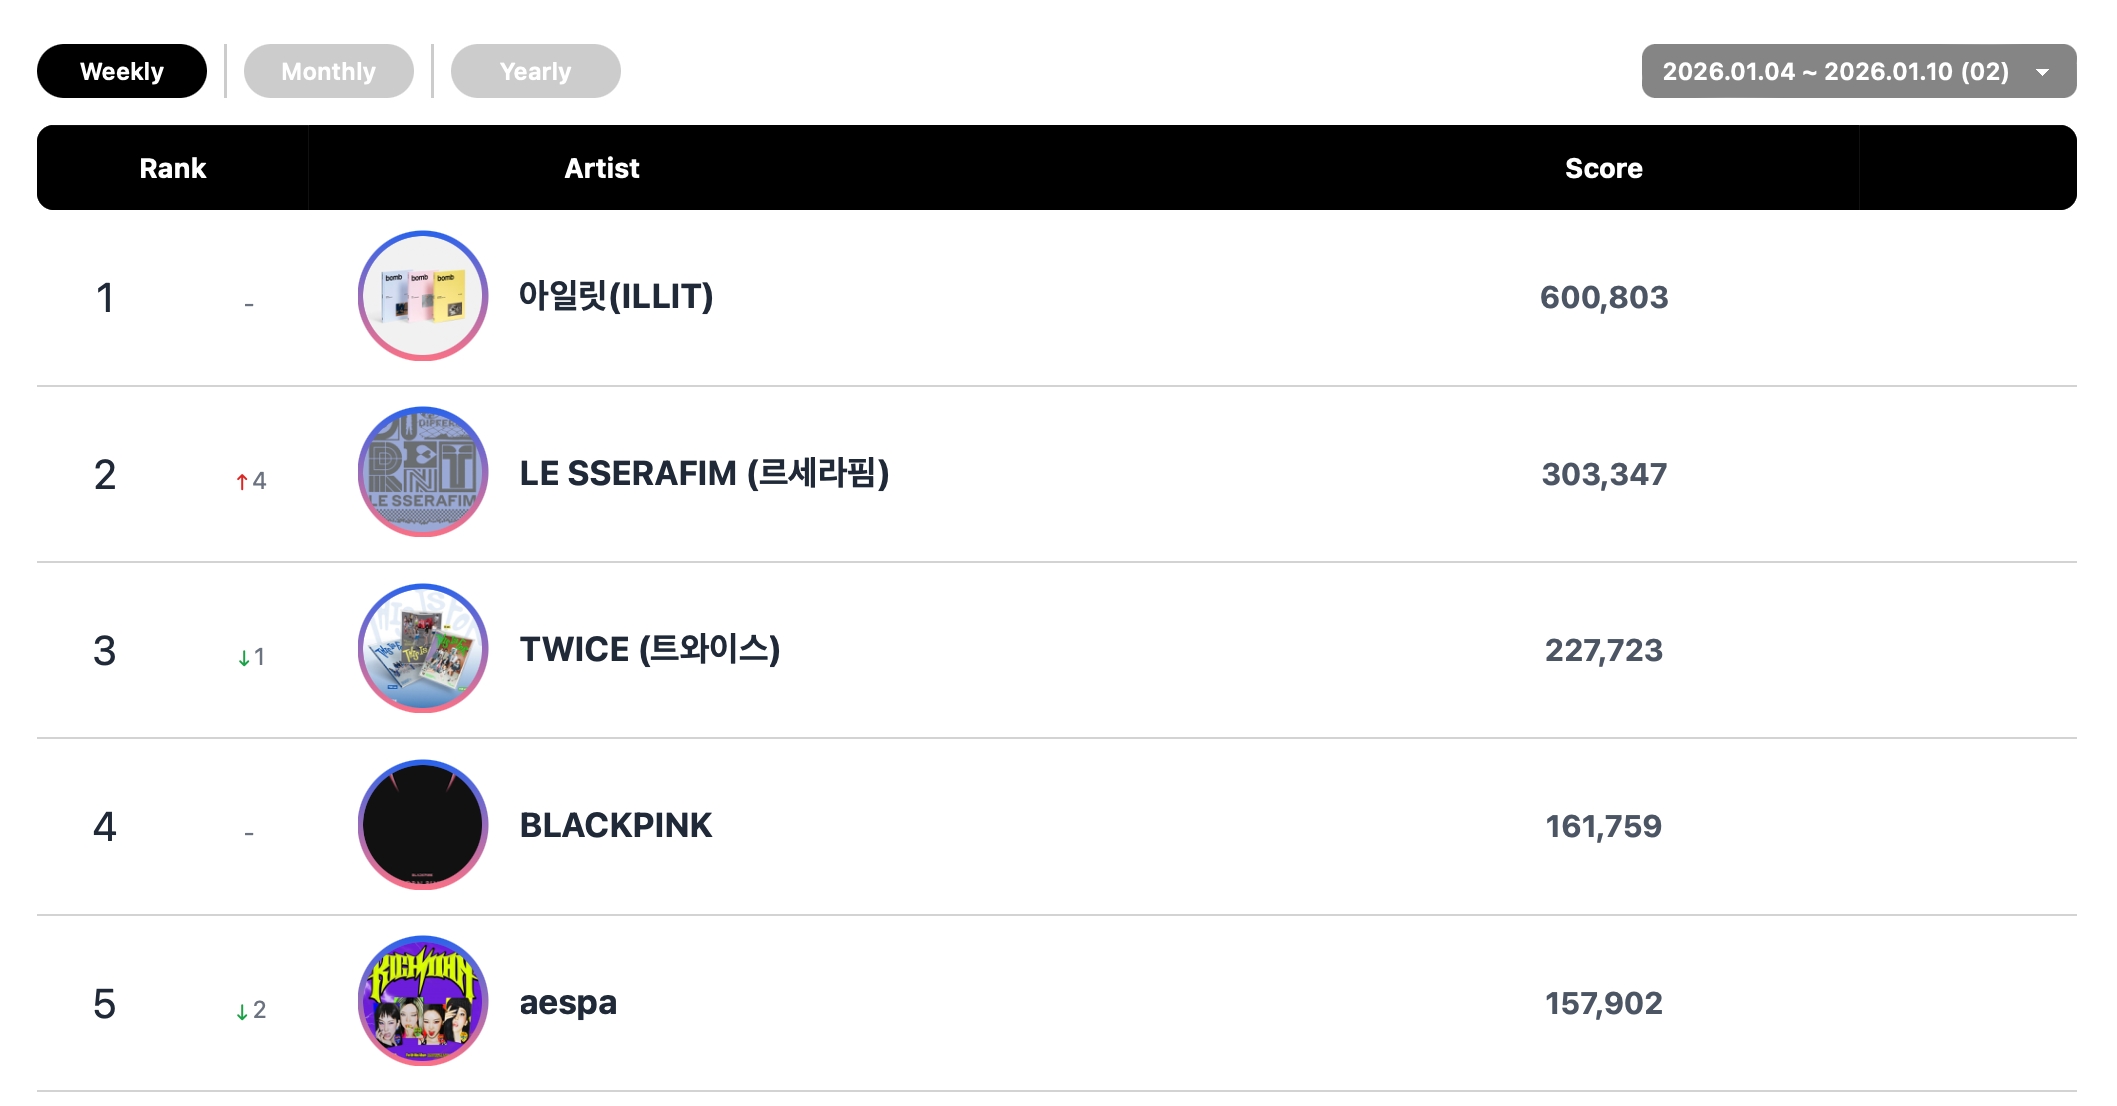Image resolution: width=2117 pixels, height=1106 pixels.
Task: Open the week date range dropdown
Action: point(1835,71)
